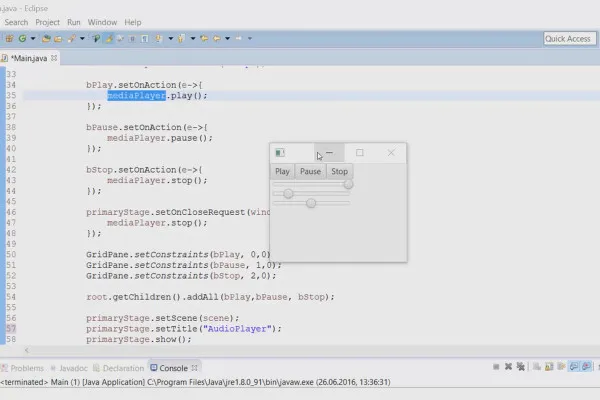Toggle Console Scroll Lock icon
Screen dimensions: 600x400
(x=549, y=367)
